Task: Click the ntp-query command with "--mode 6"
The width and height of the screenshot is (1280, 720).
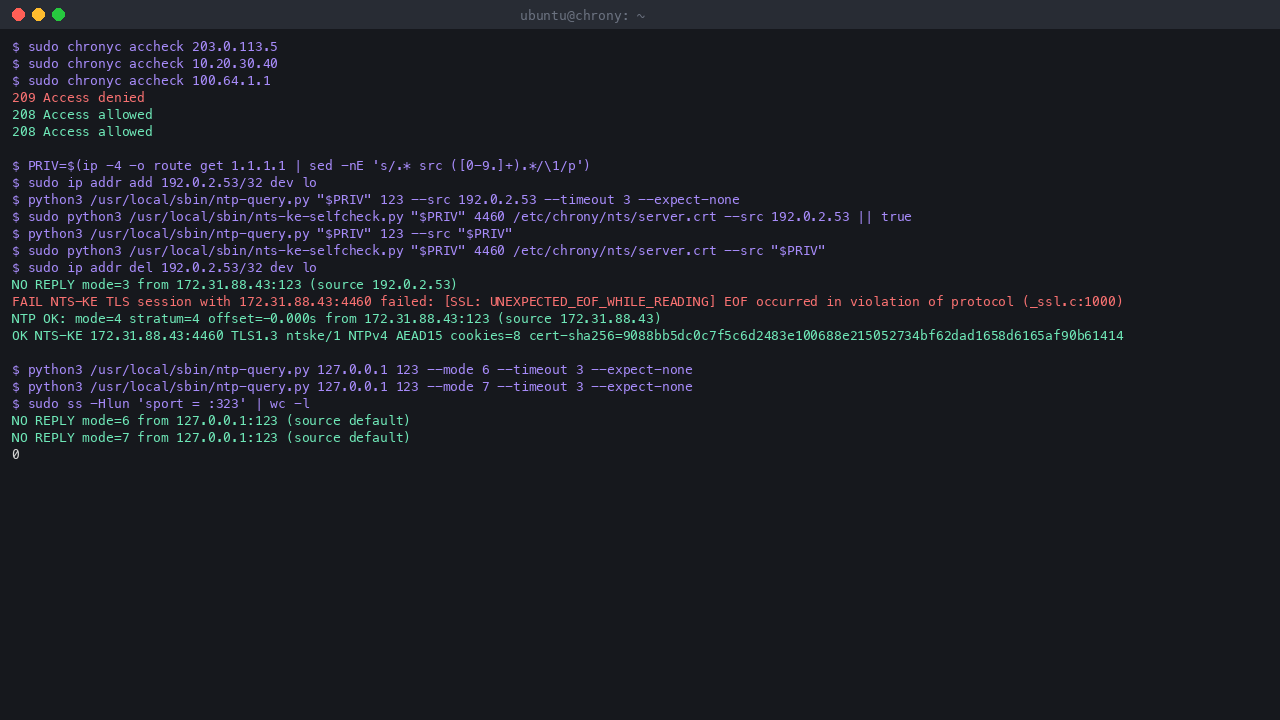Action: coord(352,370)
